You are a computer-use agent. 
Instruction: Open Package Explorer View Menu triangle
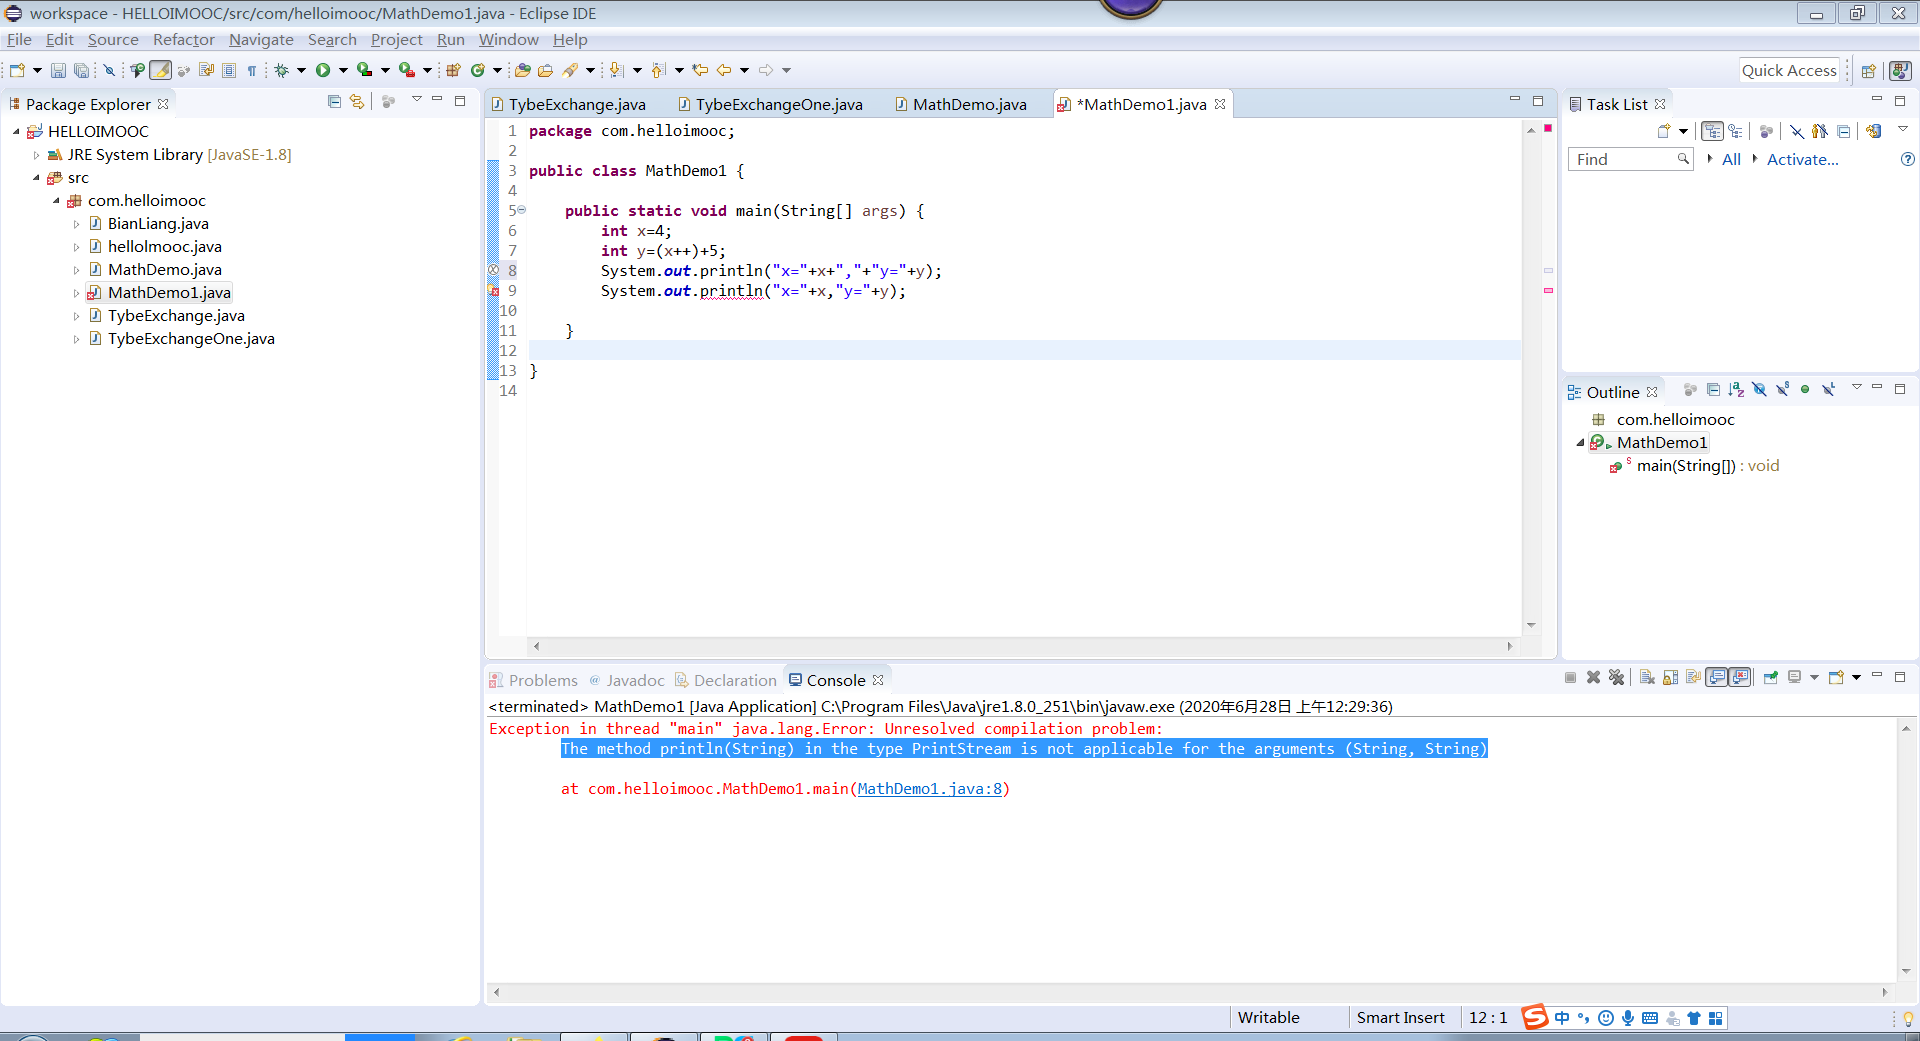(417, 100)
